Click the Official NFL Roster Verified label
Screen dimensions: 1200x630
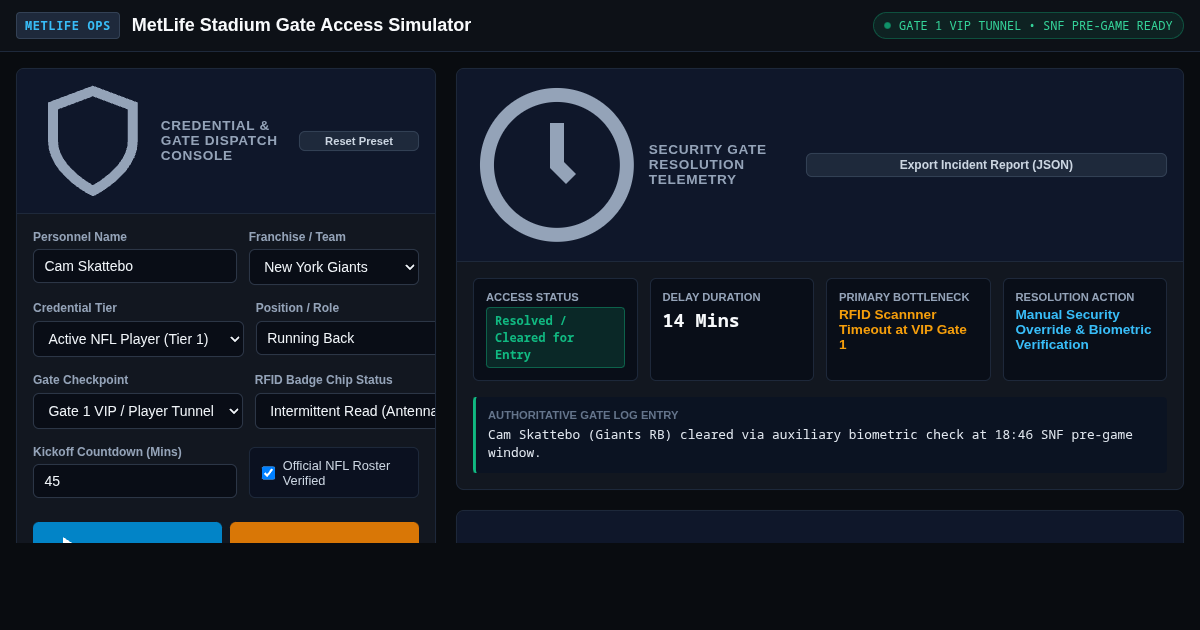pos(337,473)
